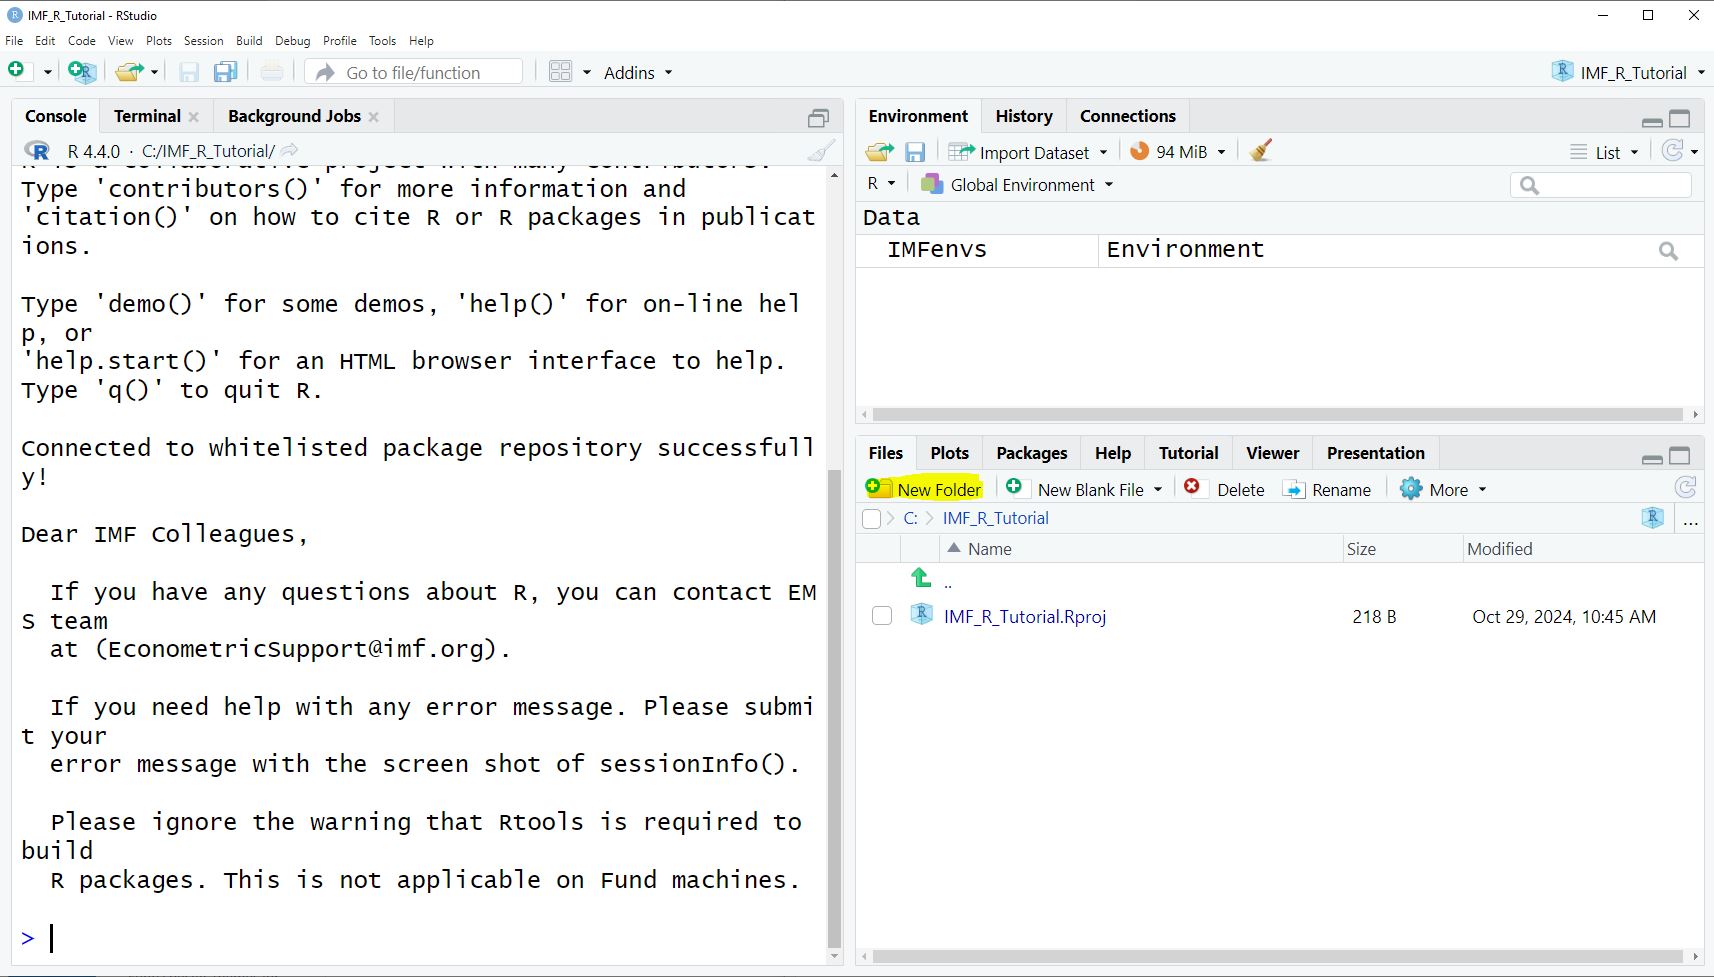This screenshot has height=977, width=1714.
Task: Open the IMF_R_Tutorial project dropdown
Action: pos(1629,72)
